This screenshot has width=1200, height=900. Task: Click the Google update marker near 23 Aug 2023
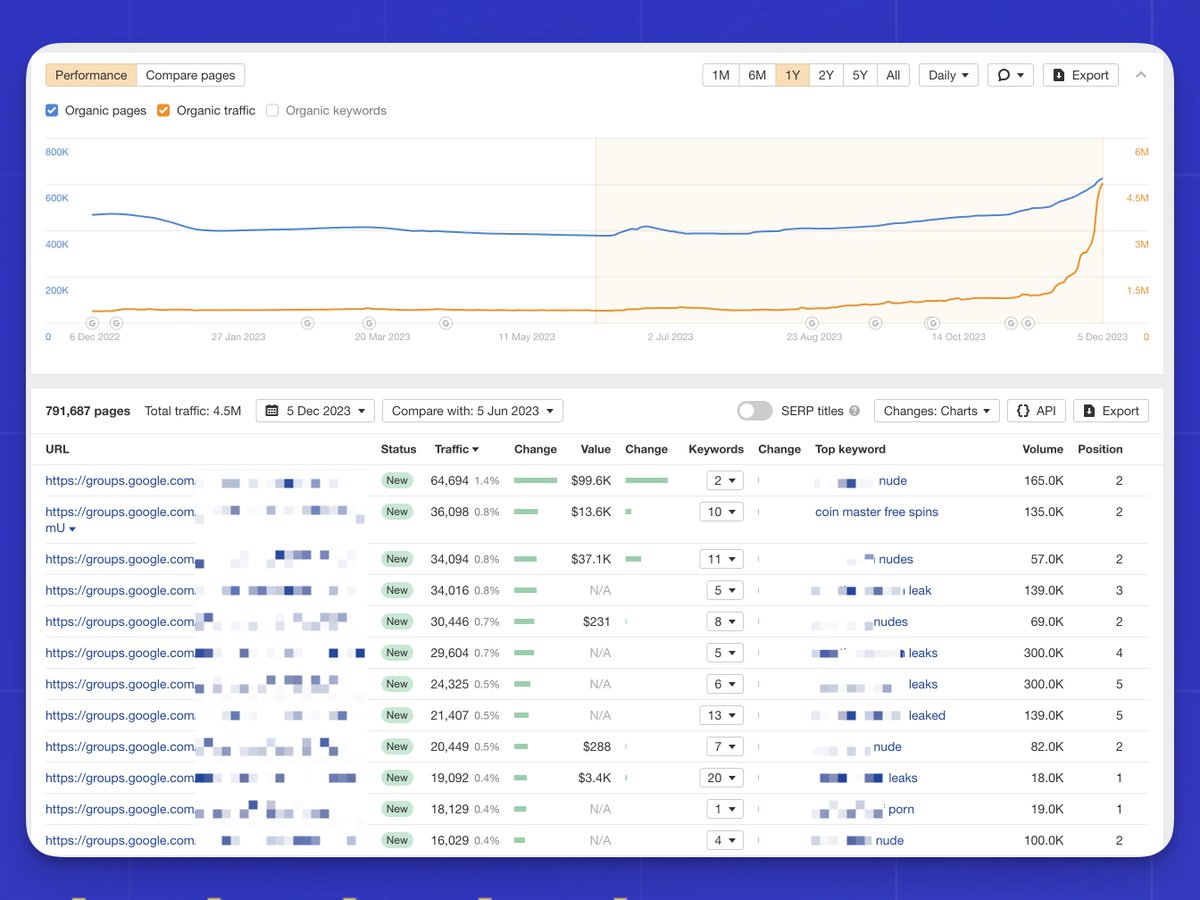(812, 323)
